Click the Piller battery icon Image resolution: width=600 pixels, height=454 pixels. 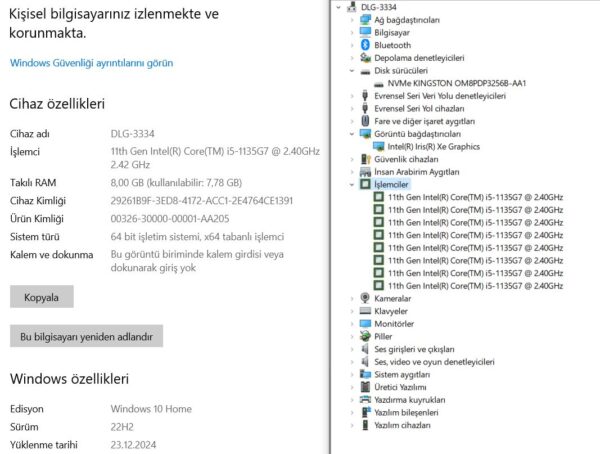pos(365,336)
